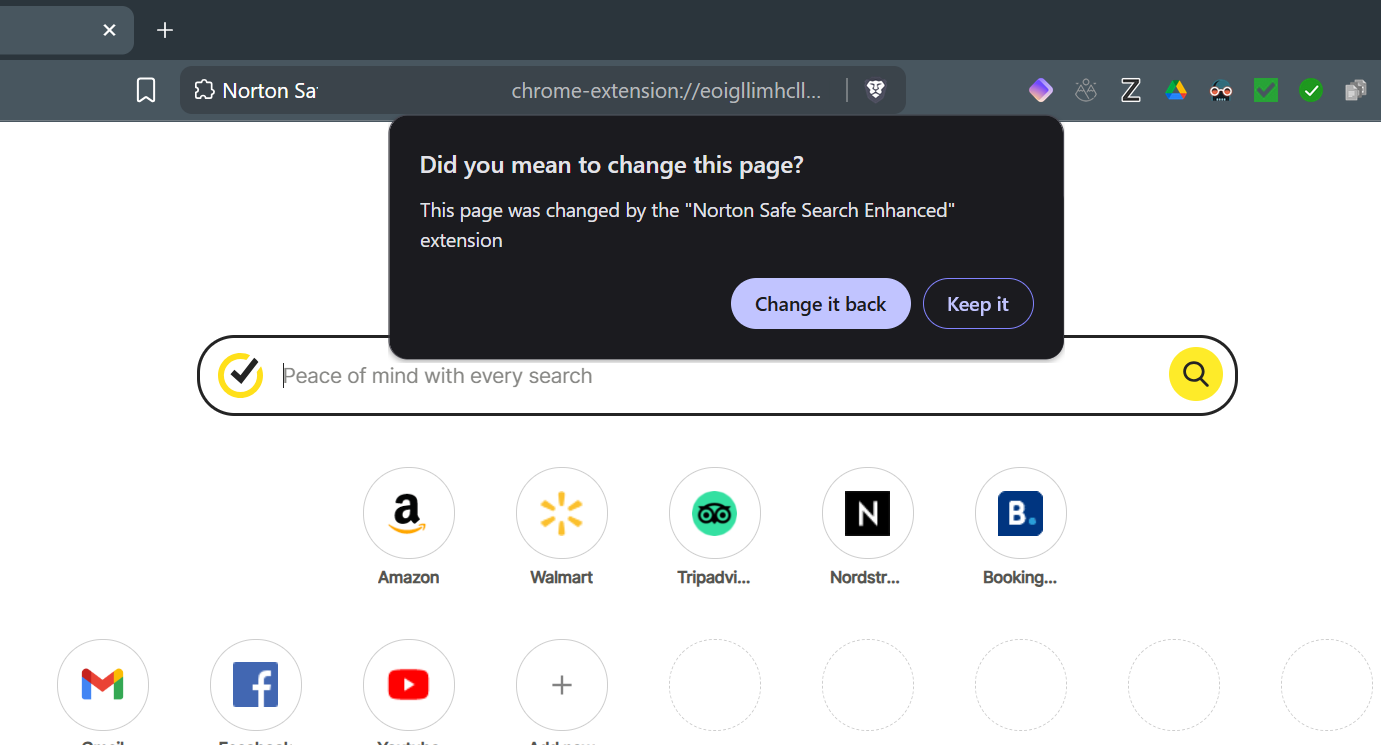Click the yellow search magnifier button

point(1196,375)
